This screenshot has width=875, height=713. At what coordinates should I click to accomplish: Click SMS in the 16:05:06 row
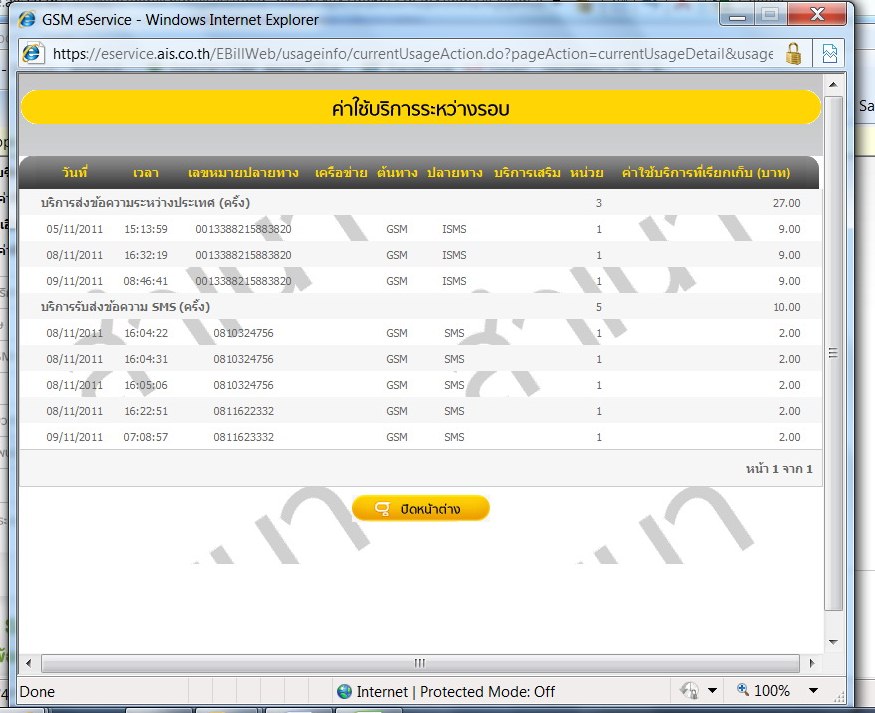(x=454, y=386)
